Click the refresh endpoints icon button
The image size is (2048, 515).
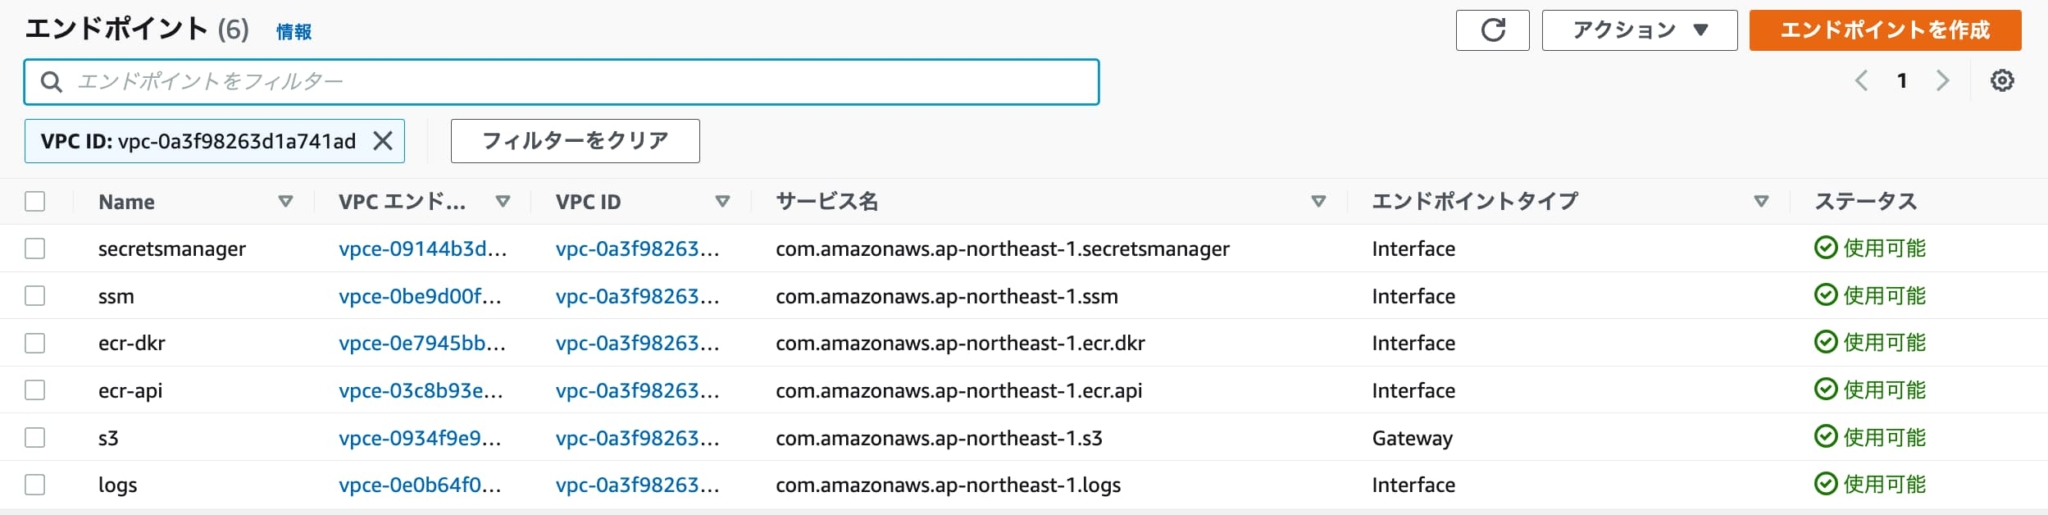(1492, 30)
